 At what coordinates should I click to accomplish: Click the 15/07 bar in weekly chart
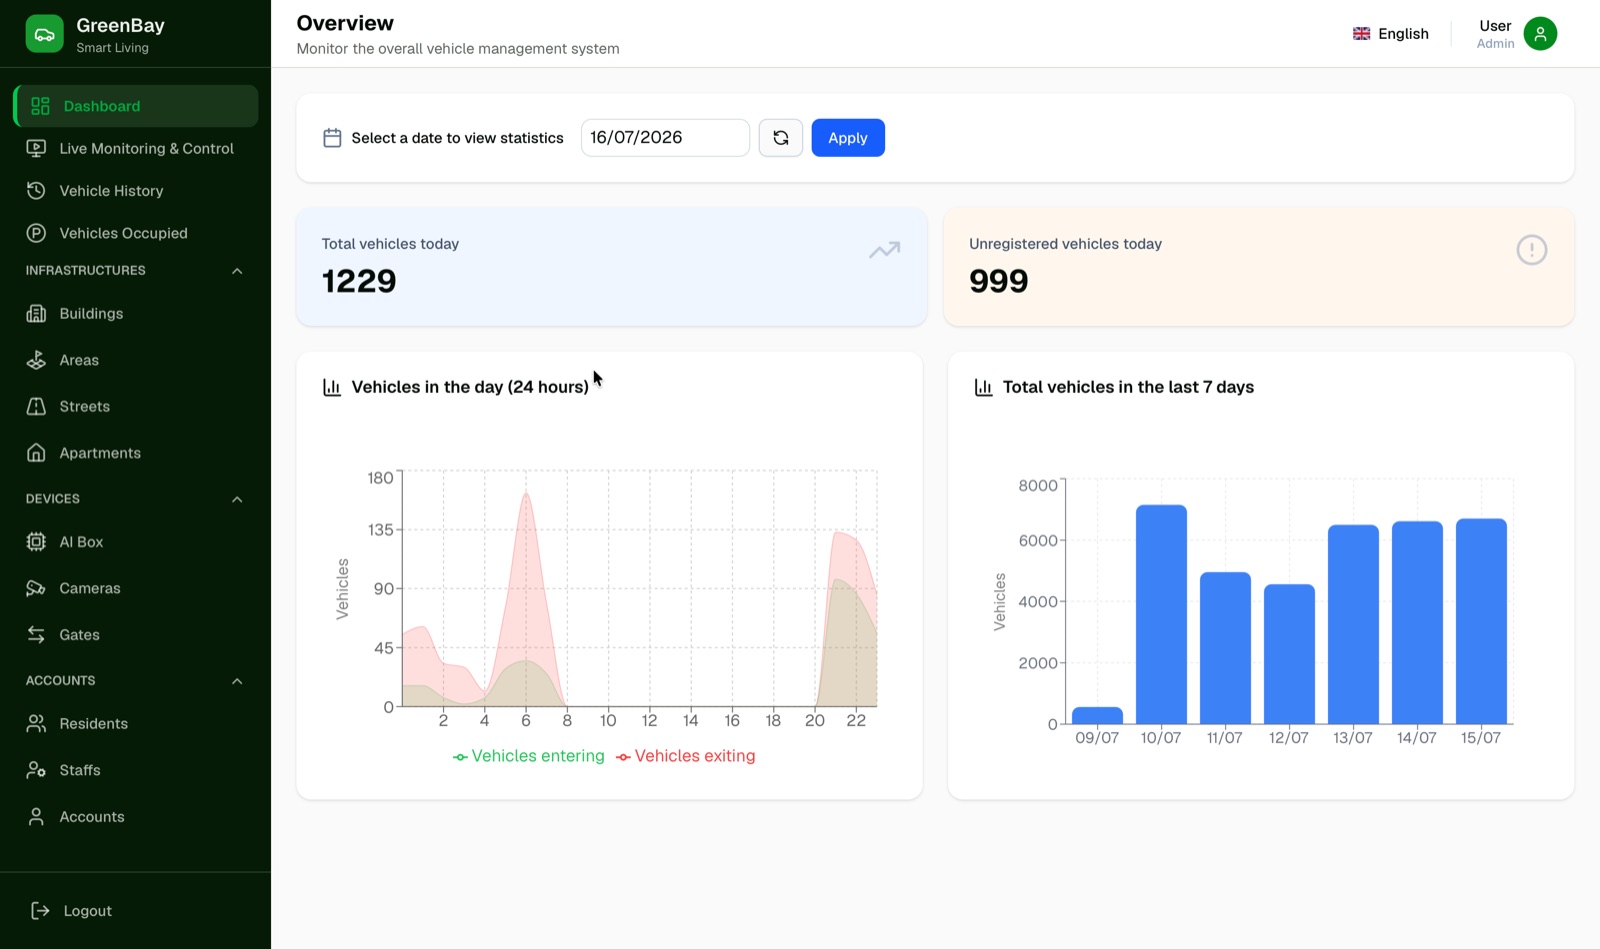(x=1481, y=621)
